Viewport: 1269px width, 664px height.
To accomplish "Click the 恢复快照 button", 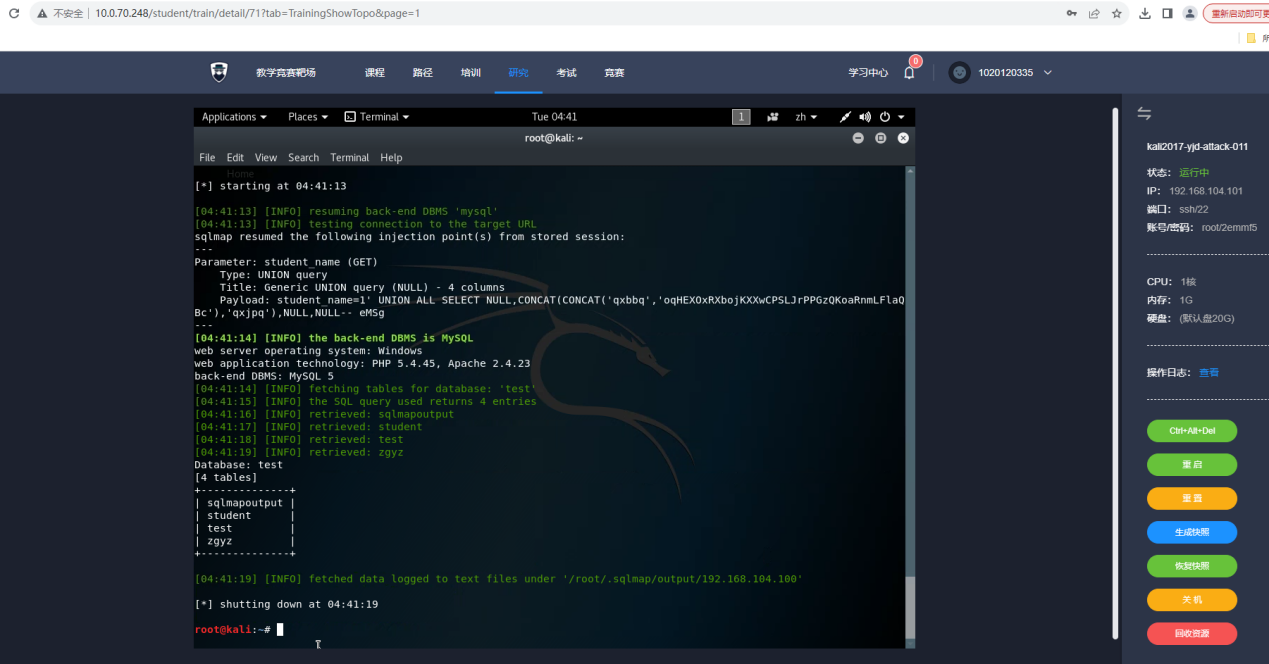I will [1192, 566].
